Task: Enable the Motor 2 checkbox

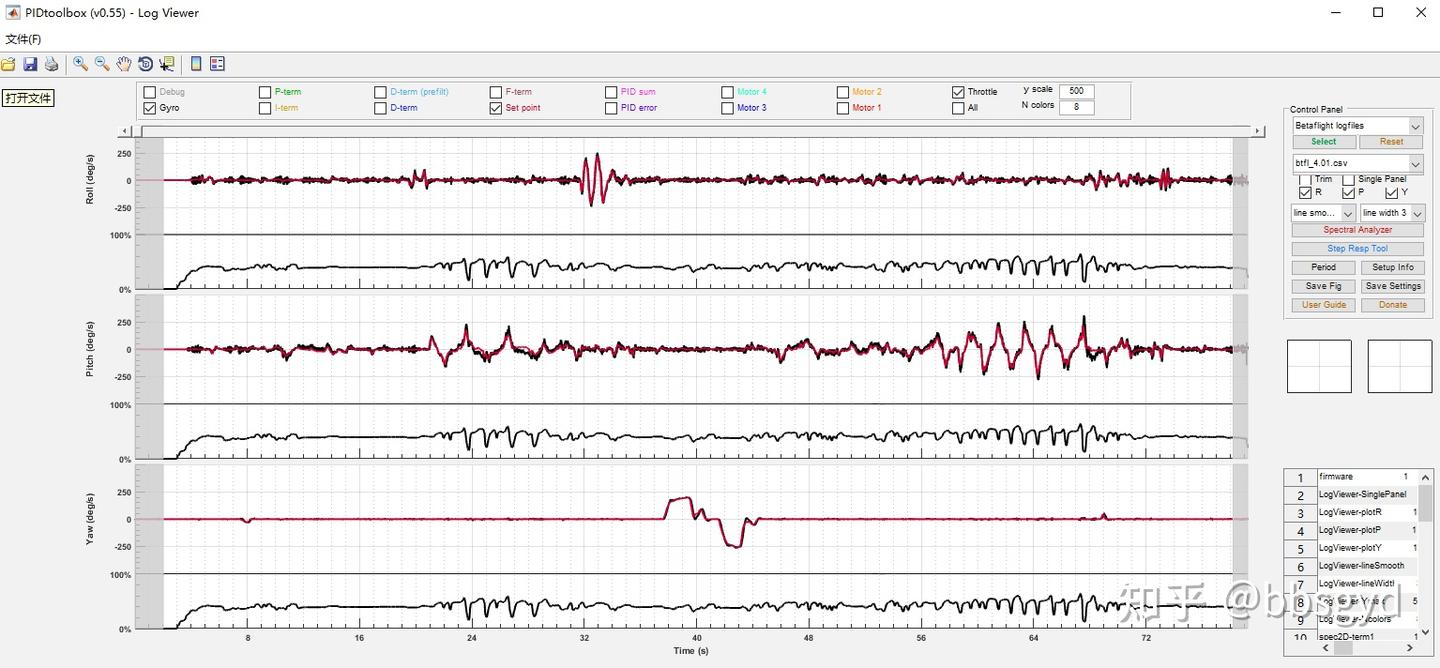Action: [x=843, y=92]
